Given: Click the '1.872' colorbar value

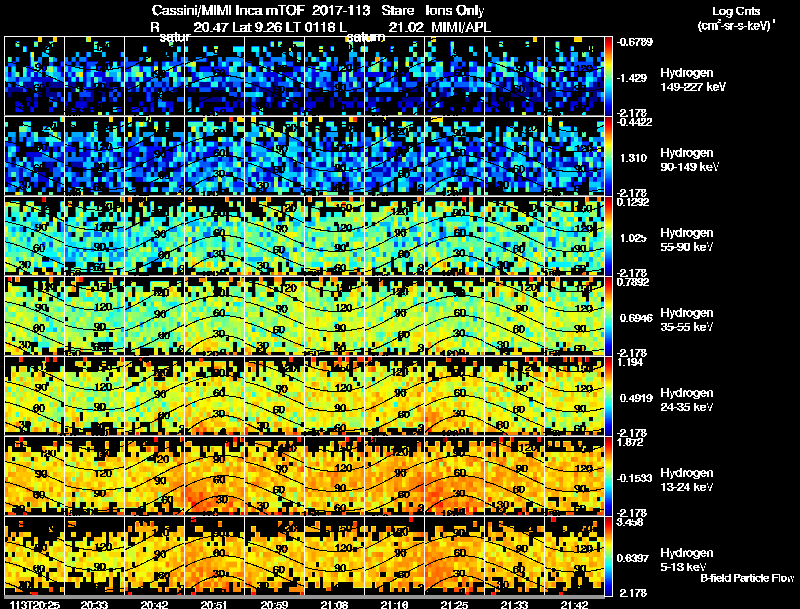Looking at the screenshot, I should pyautogui.click(x=631, y=442).
